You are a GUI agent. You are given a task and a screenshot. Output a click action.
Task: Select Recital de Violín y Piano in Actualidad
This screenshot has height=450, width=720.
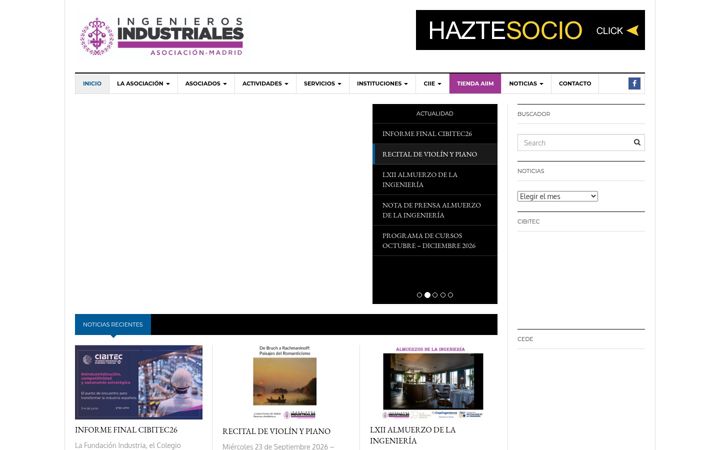click(435, 154)
